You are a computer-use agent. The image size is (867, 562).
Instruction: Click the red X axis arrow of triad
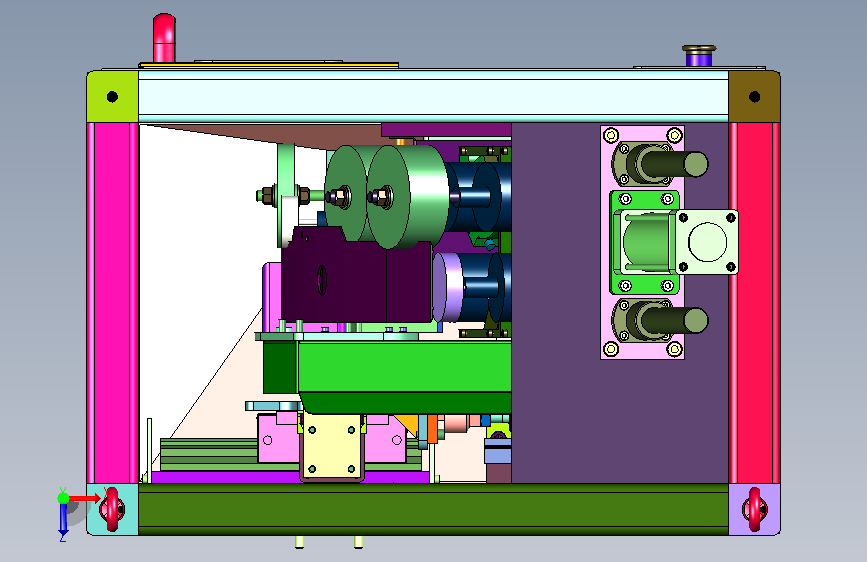pos(85,498)
